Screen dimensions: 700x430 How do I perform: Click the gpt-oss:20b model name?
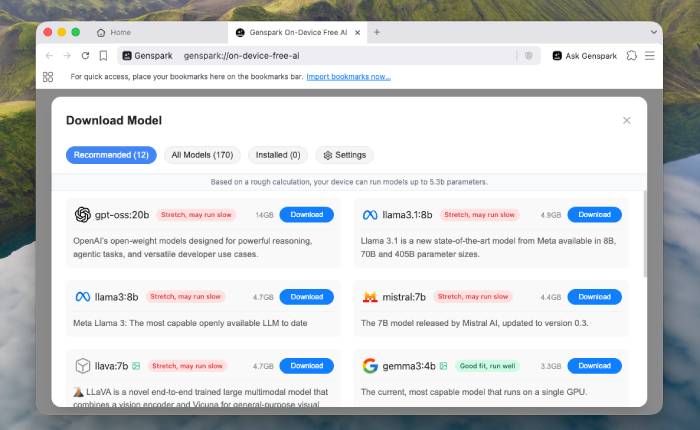click(122, 215)
